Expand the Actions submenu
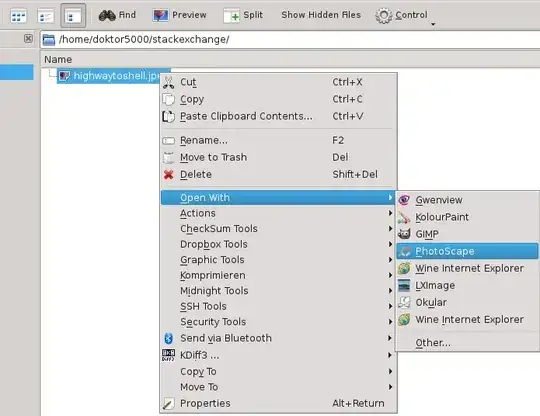This screenshot has height=416, width=540. (278, 213)
